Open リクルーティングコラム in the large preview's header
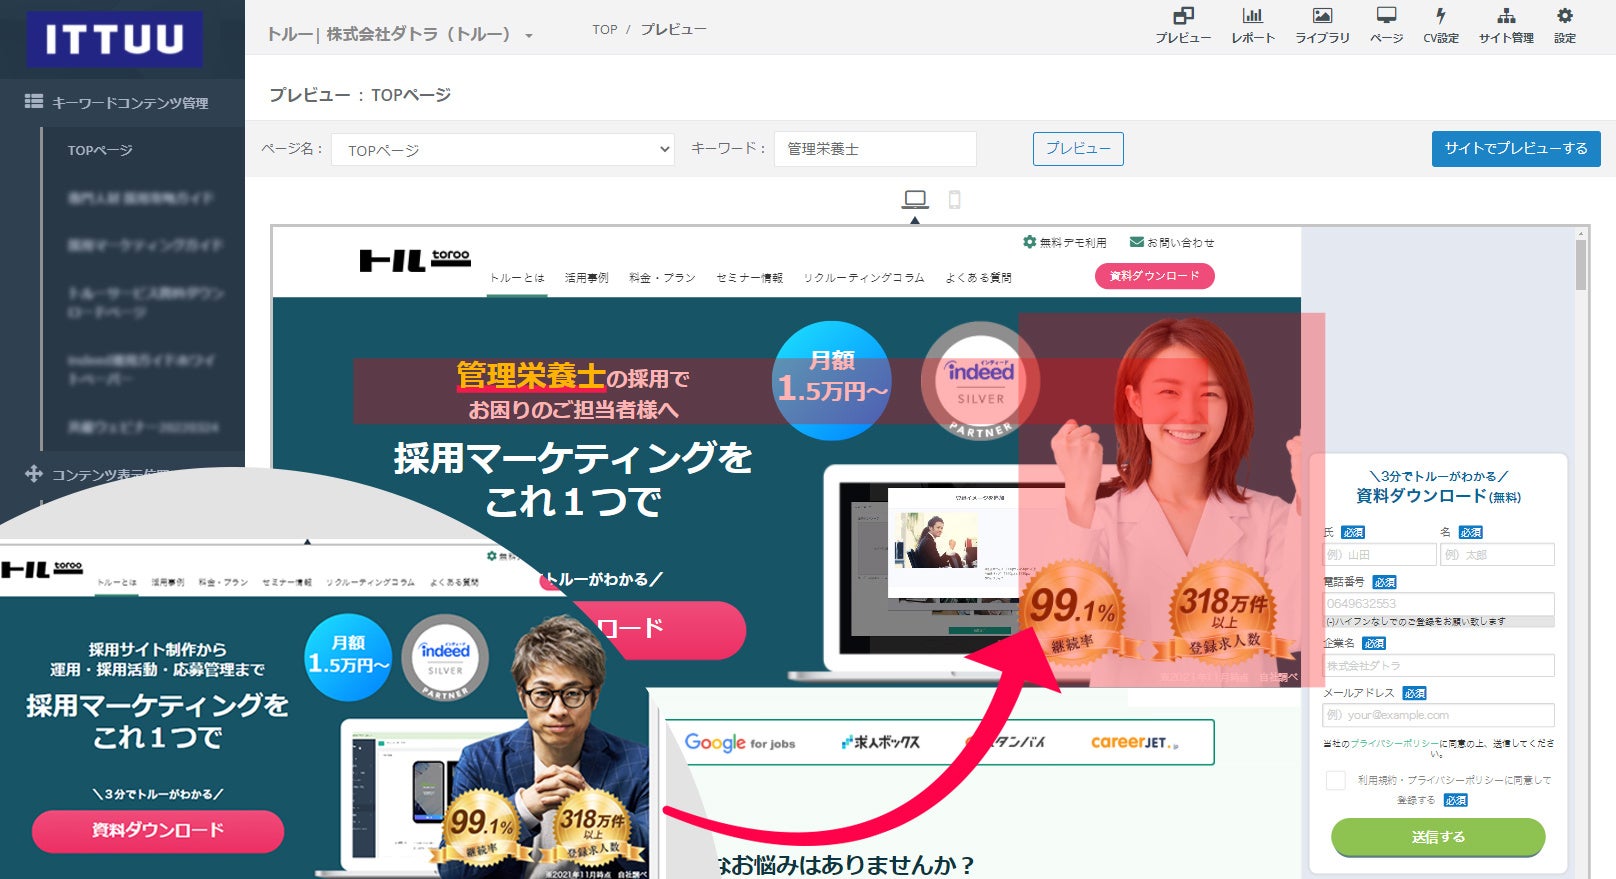1616x879 pixels. coord(864,278)
